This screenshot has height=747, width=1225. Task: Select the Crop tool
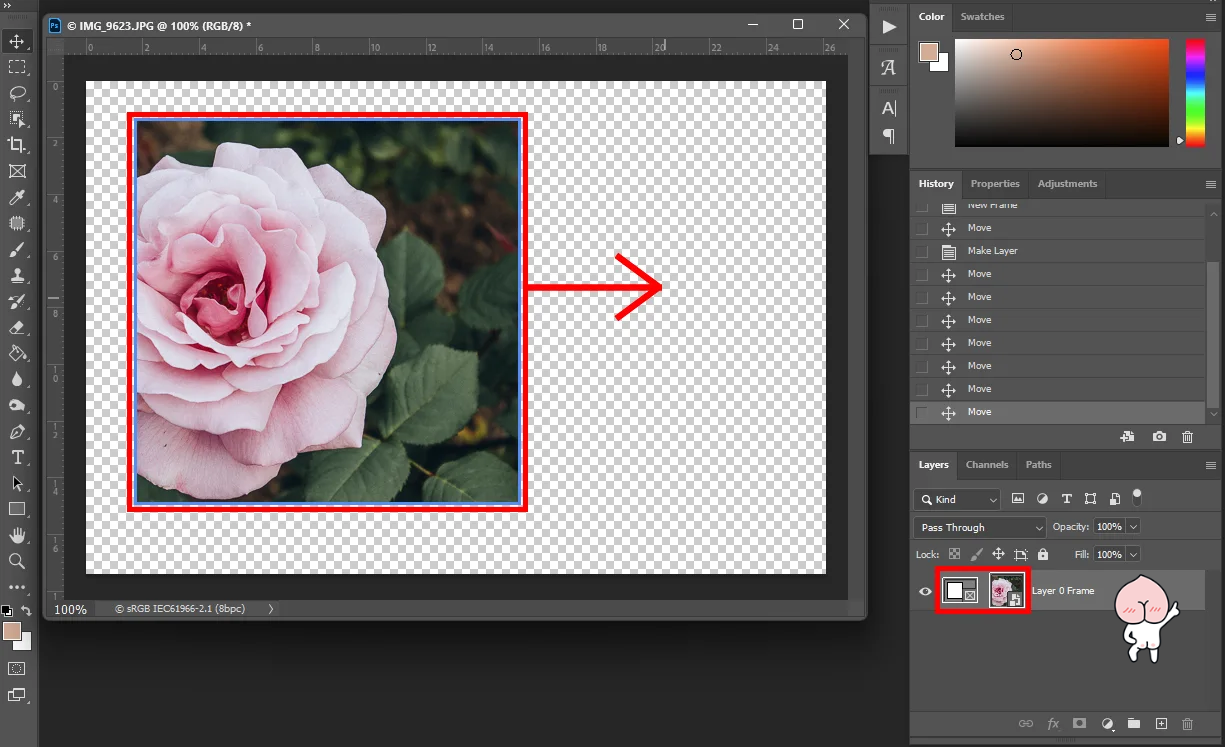click(17, 145)
